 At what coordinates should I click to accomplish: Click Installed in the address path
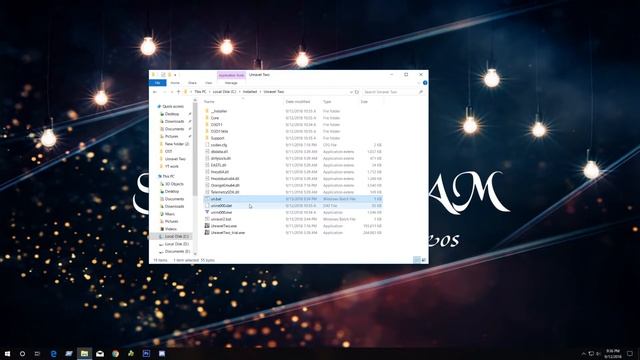(250, 92)
